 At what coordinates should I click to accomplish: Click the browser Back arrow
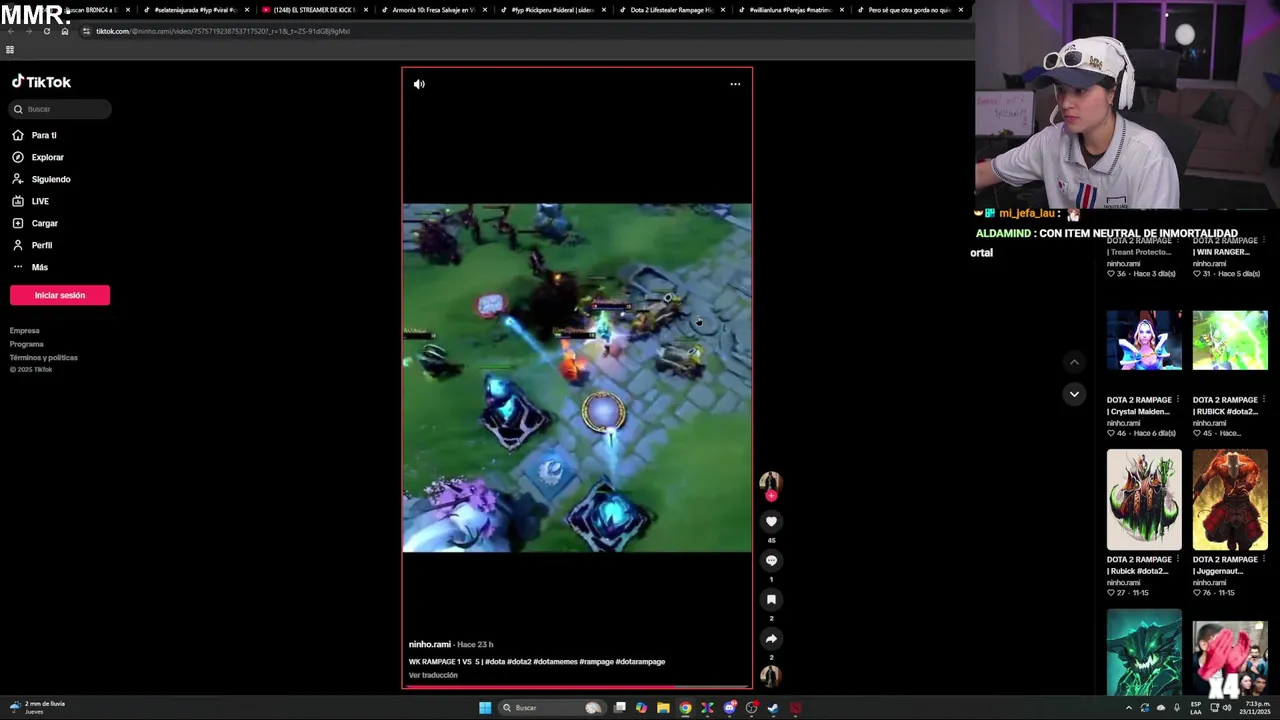point(11,31)
